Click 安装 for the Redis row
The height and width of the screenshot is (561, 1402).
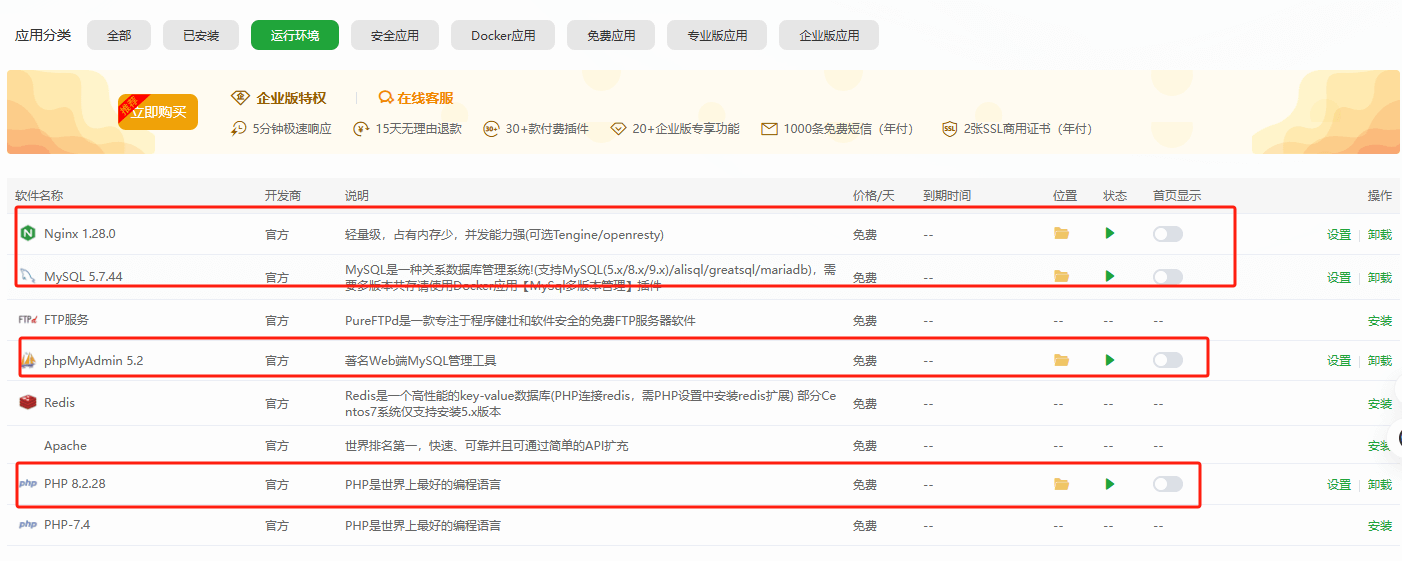1379,404
